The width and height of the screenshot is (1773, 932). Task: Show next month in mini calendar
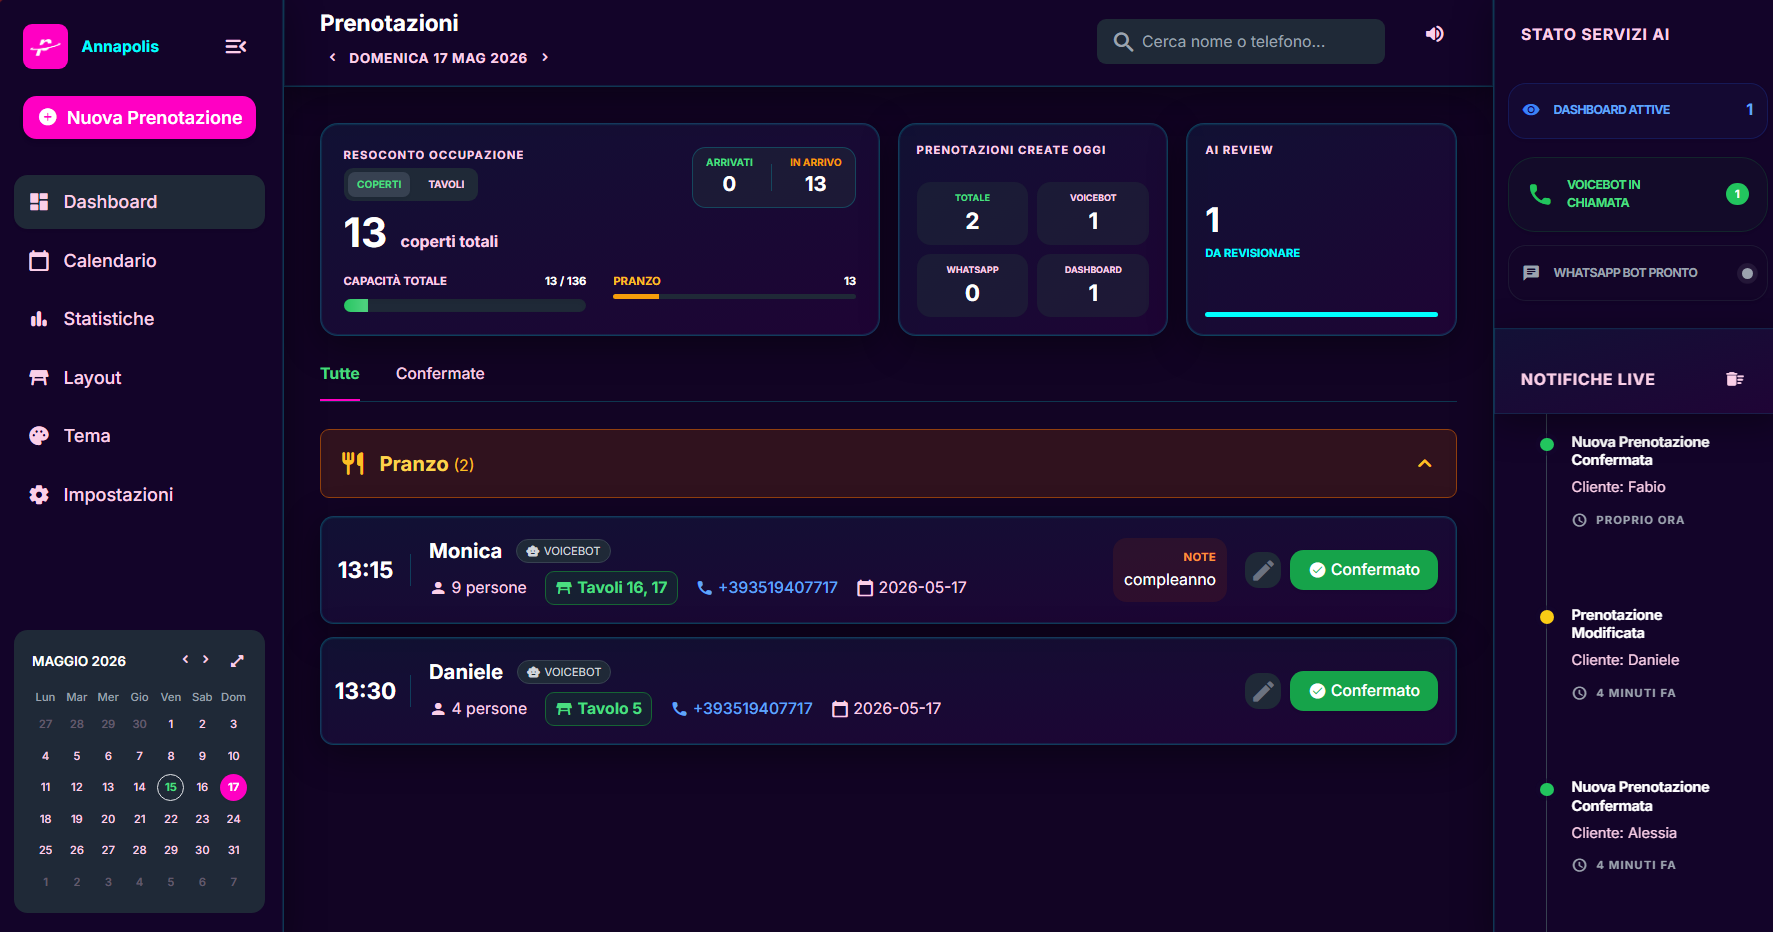click(x=206, y=660)
